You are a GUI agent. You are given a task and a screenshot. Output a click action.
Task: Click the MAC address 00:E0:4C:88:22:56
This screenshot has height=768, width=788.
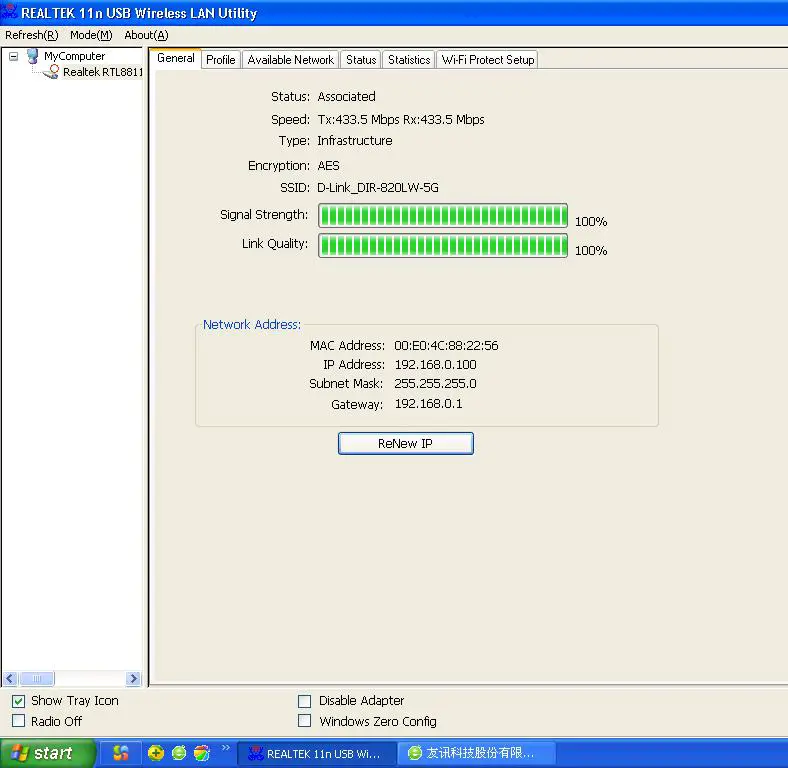tap(446, 345)
